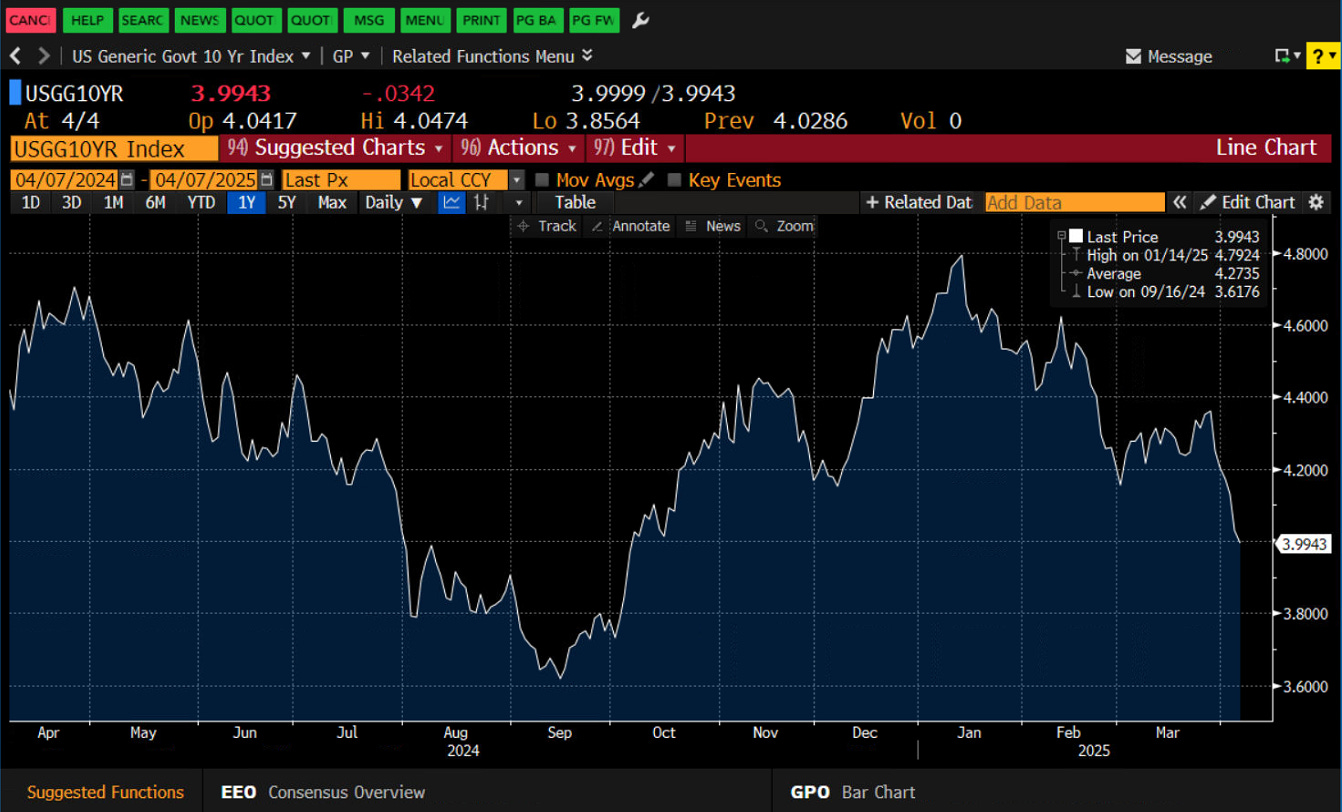The width and height of the screenshot is (1342, 812).
Task: Go forward with the right arrow
Action: (43, 56)
